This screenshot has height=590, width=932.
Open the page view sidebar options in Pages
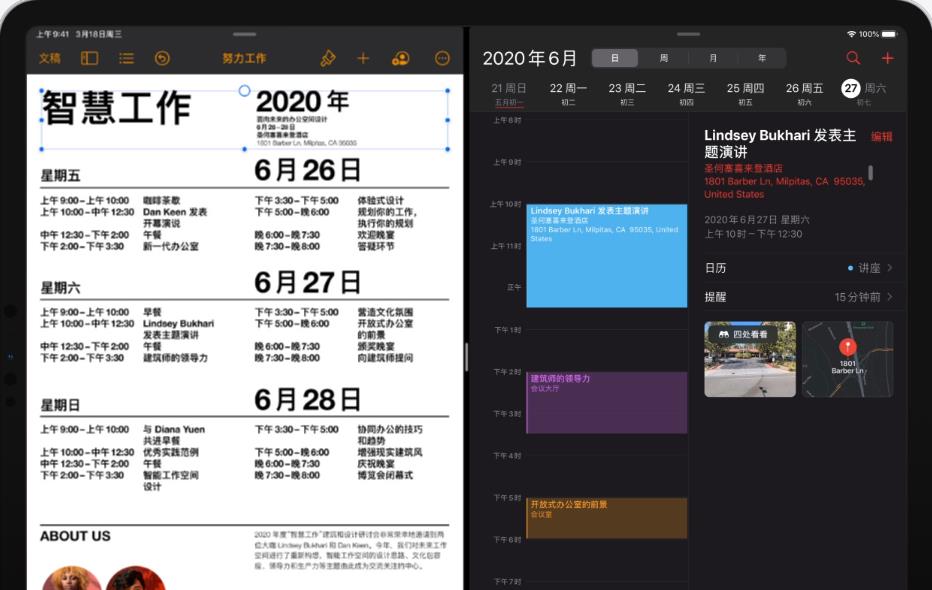point(90,58)
